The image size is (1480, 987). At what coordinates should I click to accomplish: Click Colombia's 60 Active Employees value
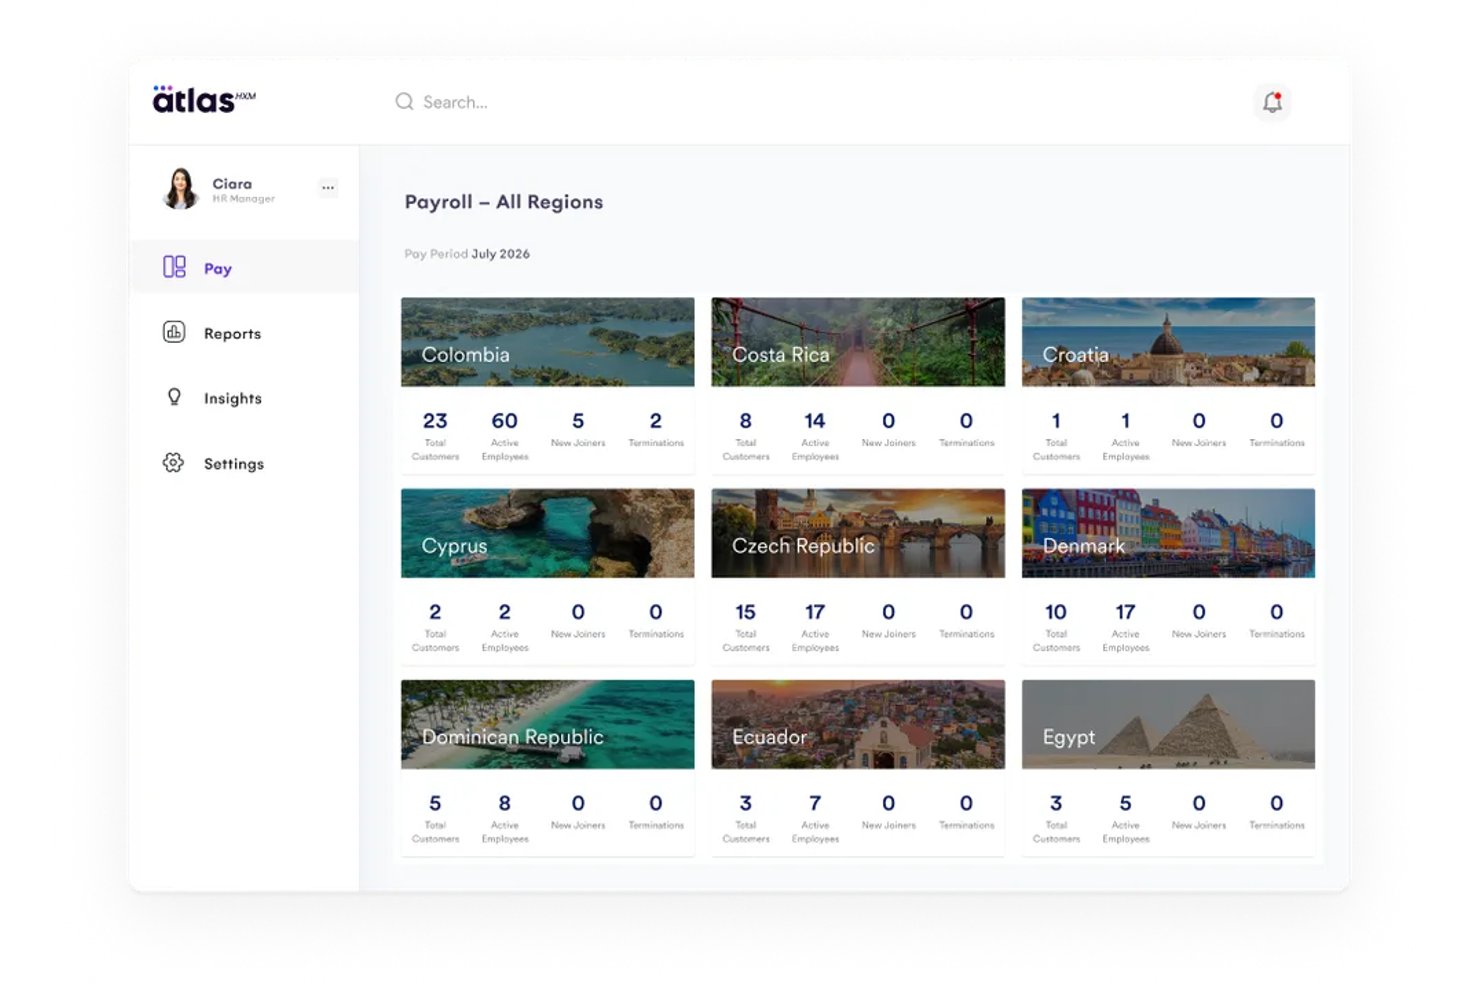pos(505,421)
